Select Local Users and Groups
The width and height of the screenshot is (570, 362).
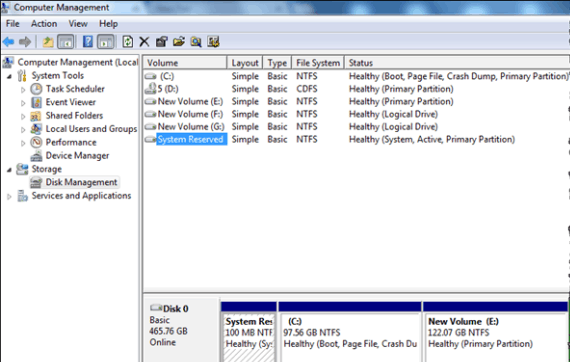click(91, 129)
